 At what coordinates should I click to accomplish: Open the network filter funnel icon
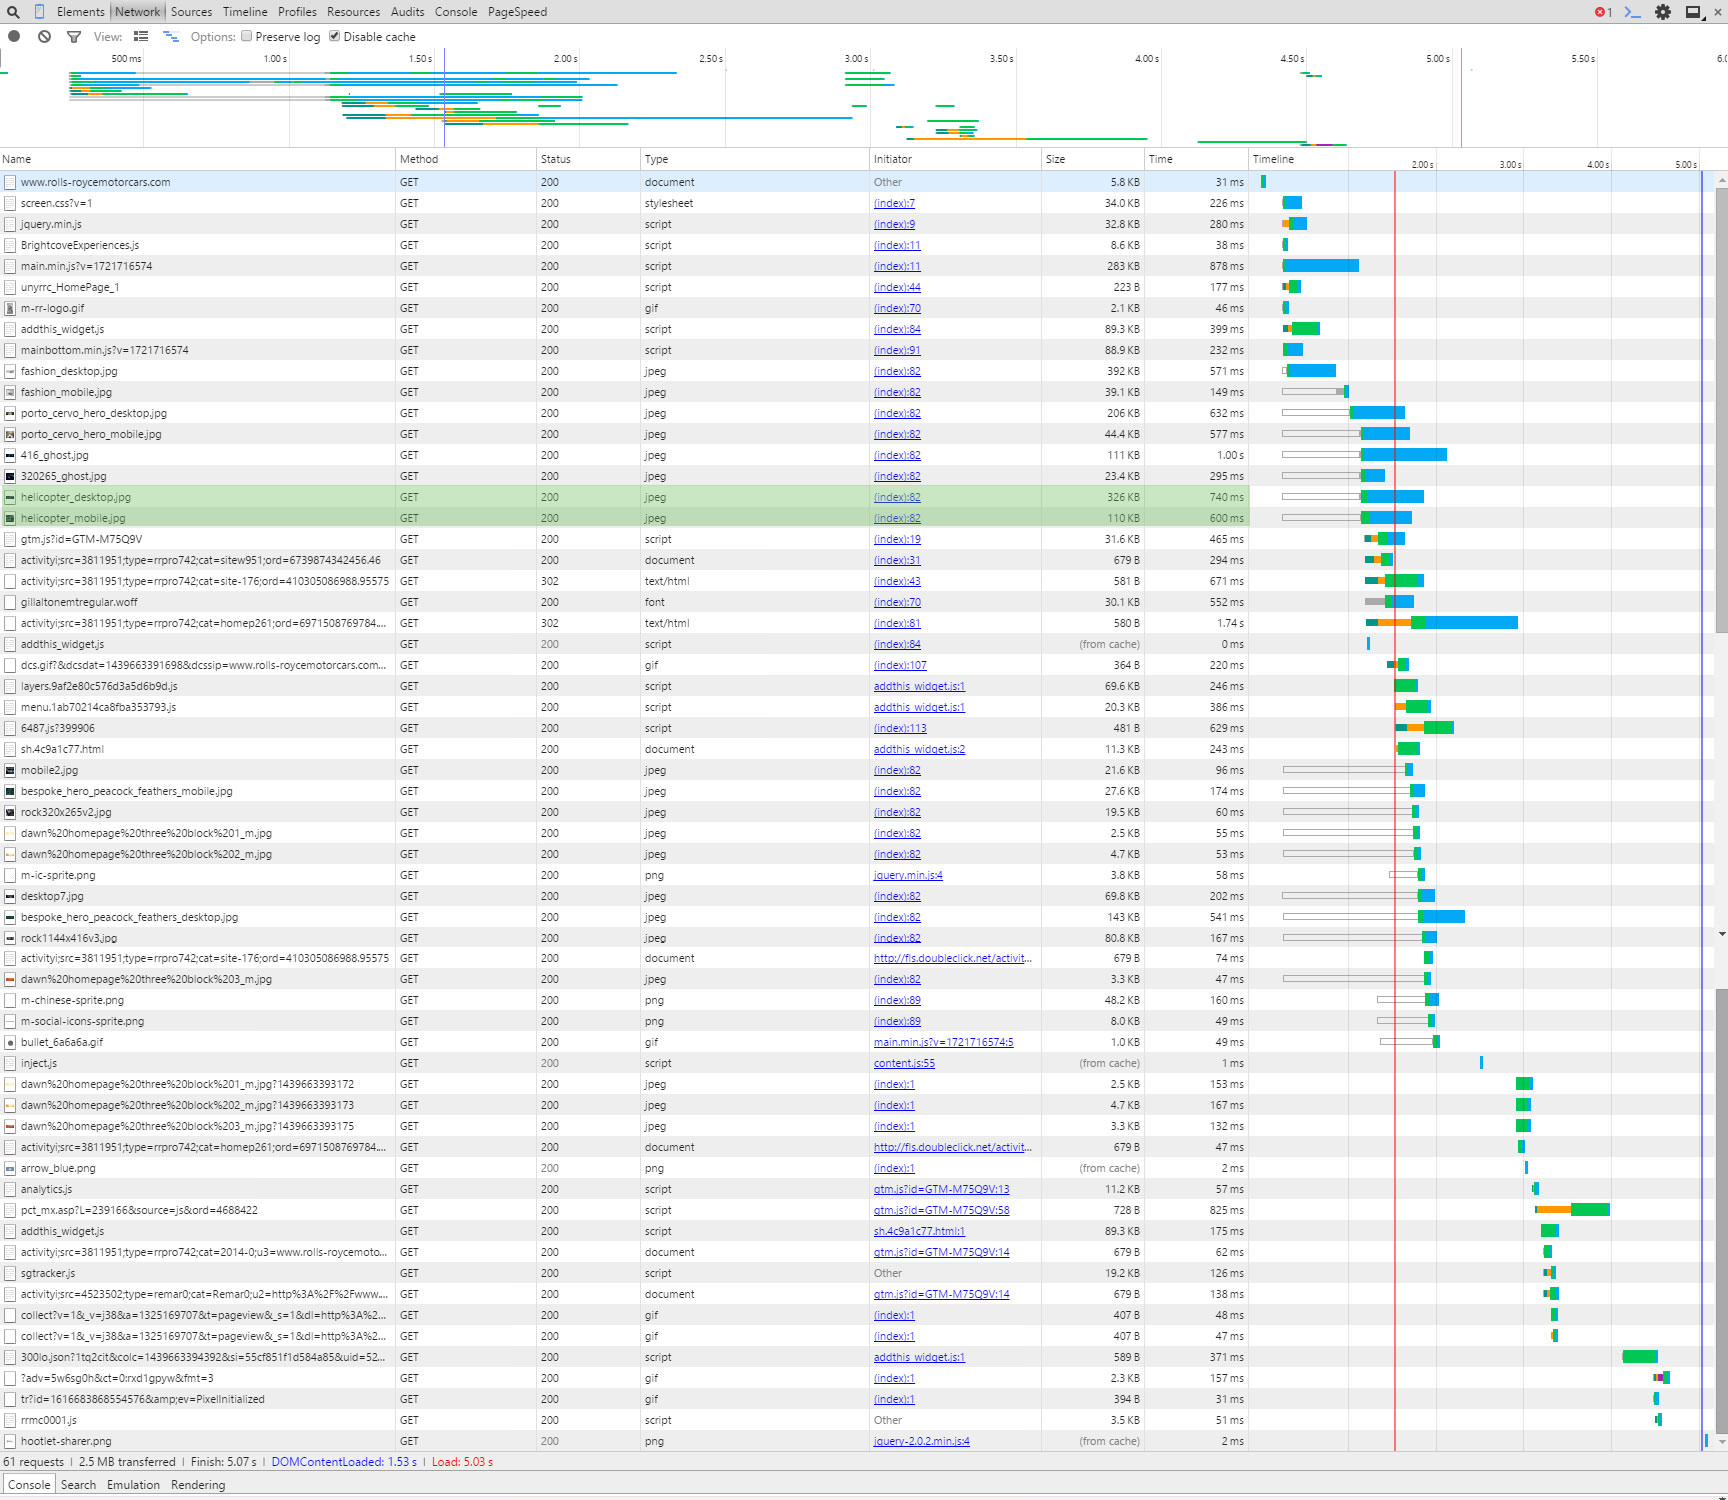pos(73,36)
